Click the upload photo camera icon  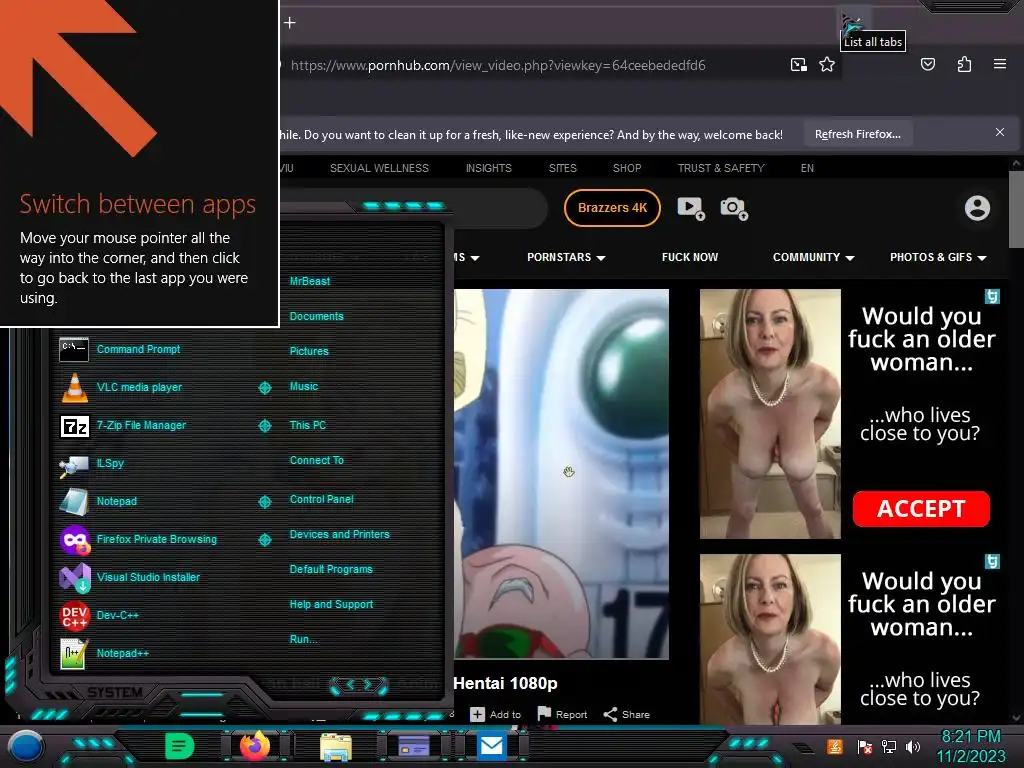[x=734, y=208]
